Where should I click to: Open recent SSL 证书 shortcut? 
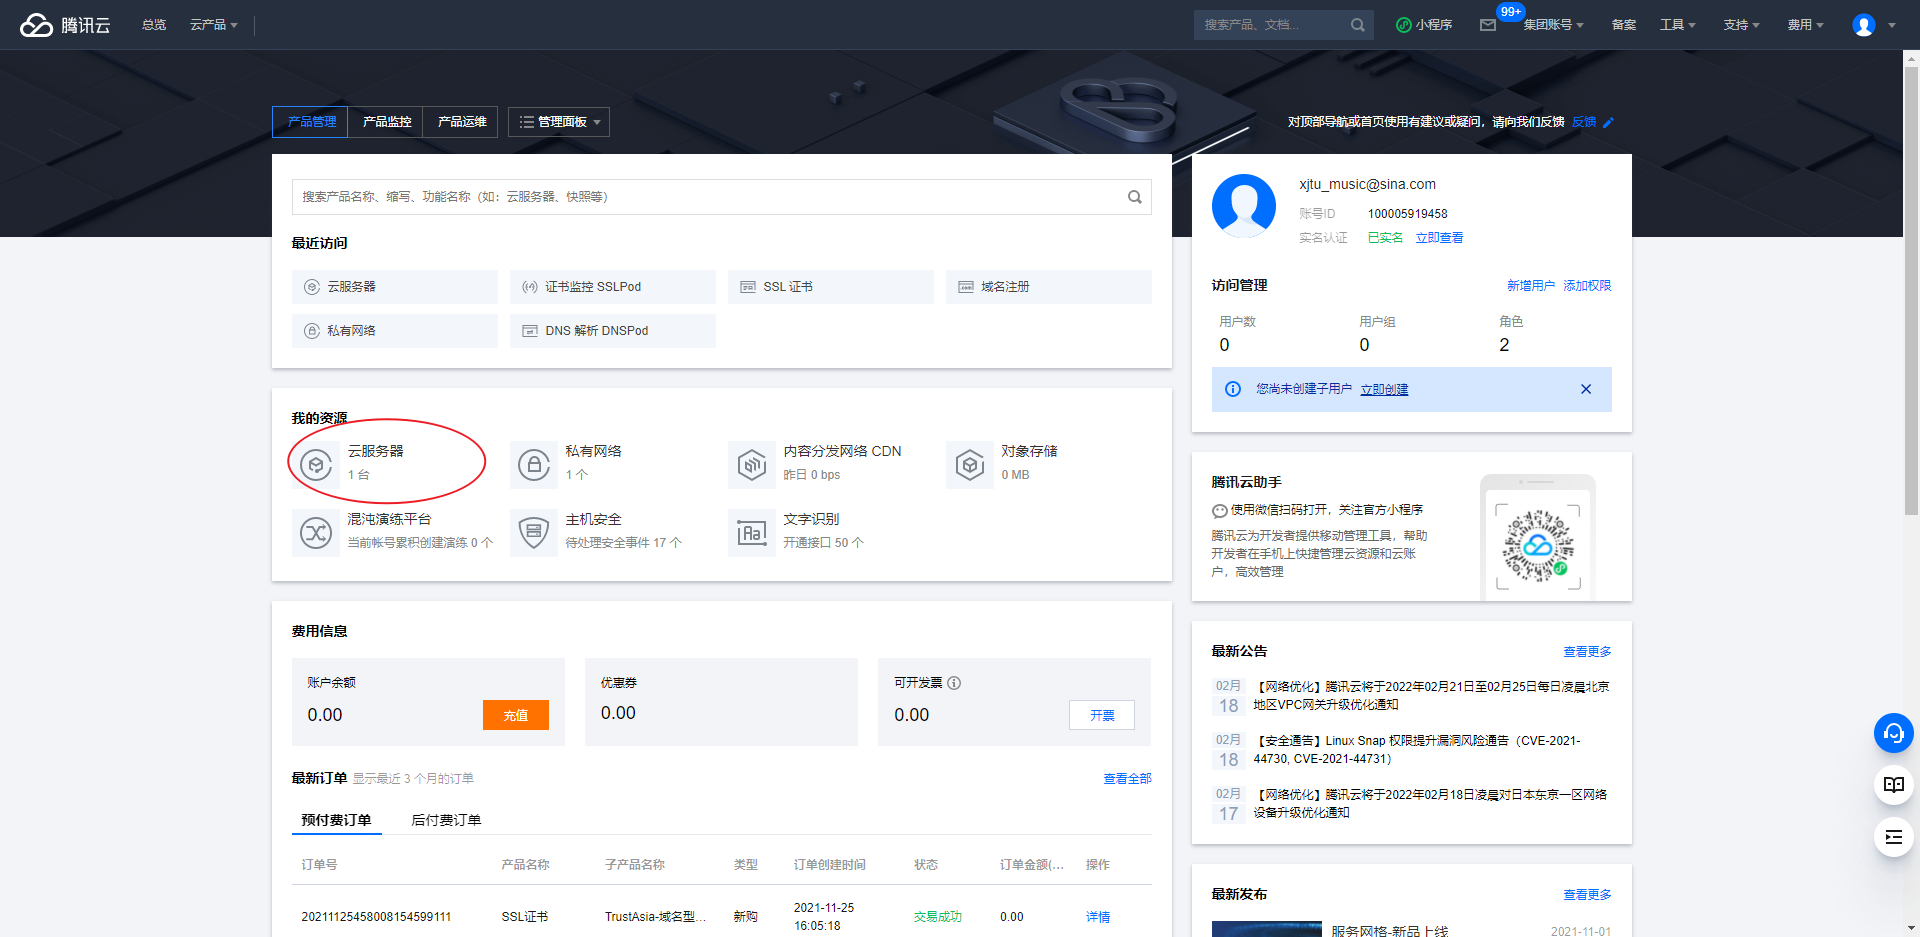(x=830, y=287)
